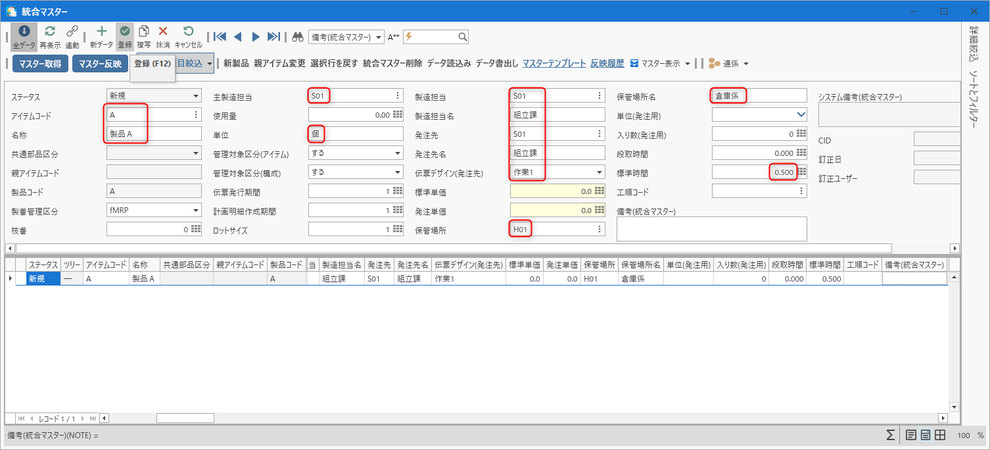Add a record with 新データ plus icon
Image resolution: width=990 pixels, height=450 pixels.
[101, 31]
